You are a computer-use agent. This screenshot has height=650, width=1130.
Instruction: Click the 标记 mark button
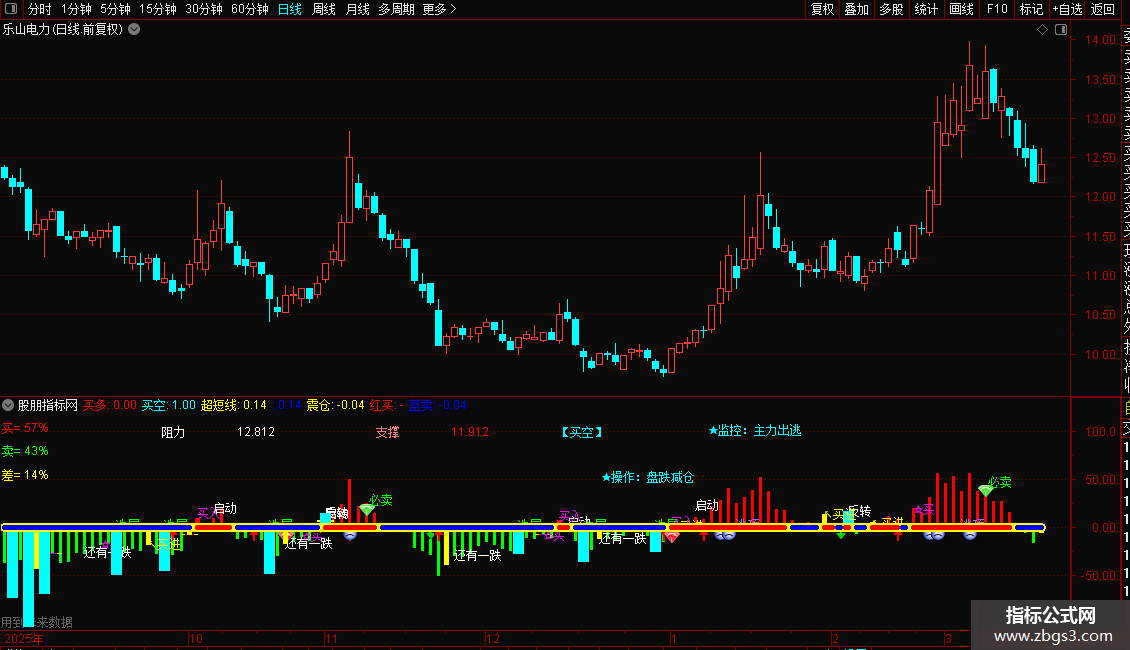1031,9
